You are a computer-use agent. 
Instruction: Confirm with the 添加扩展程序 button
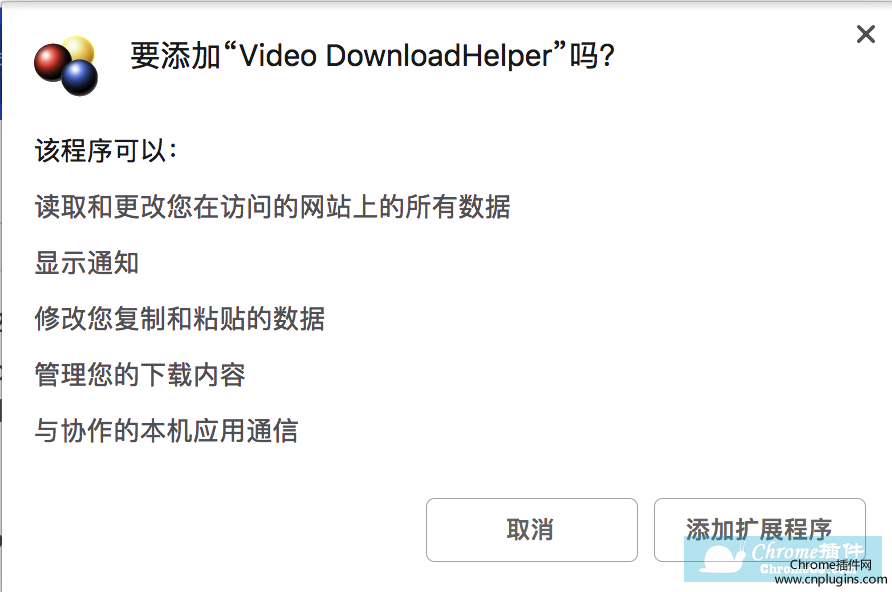point(759,529)
